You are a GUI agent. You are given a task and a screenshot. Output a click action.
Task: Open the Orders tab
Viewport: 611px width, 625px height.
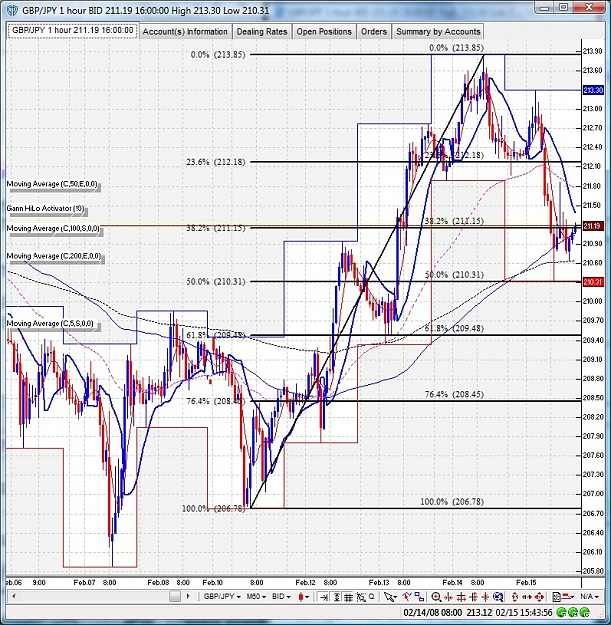pos(374,31)
